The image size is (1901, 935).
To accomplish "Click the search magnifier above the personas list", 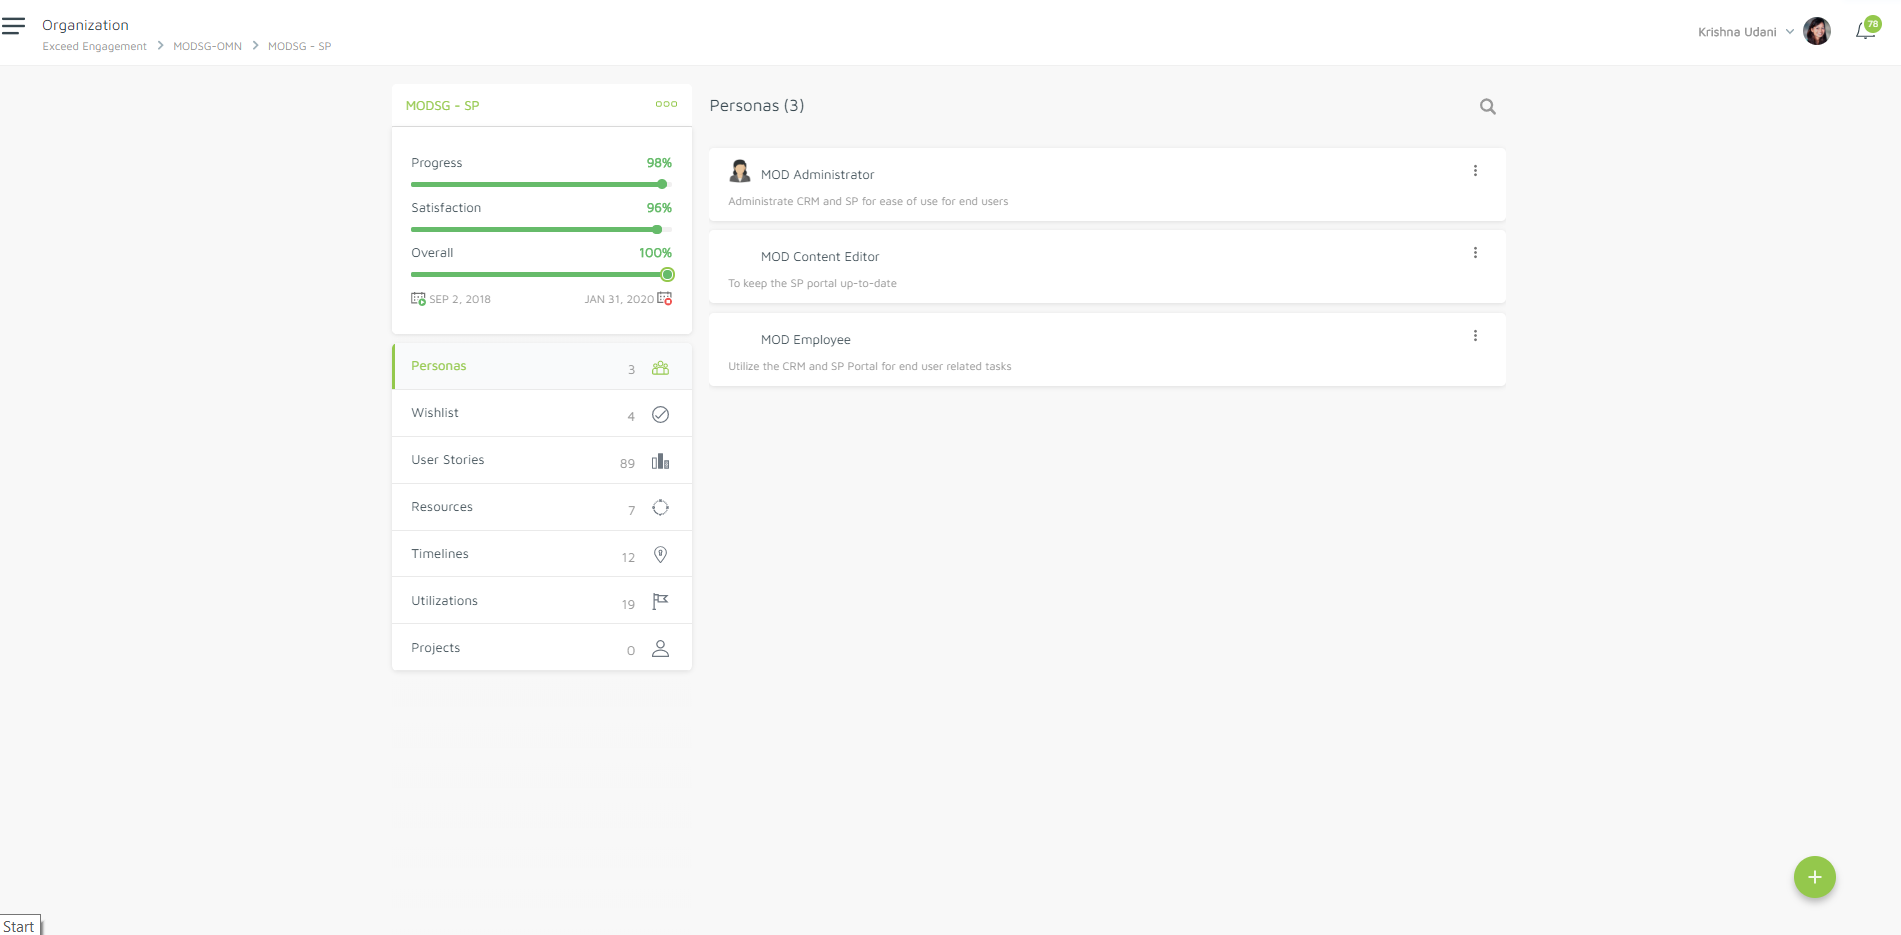I will [1487, 106].
